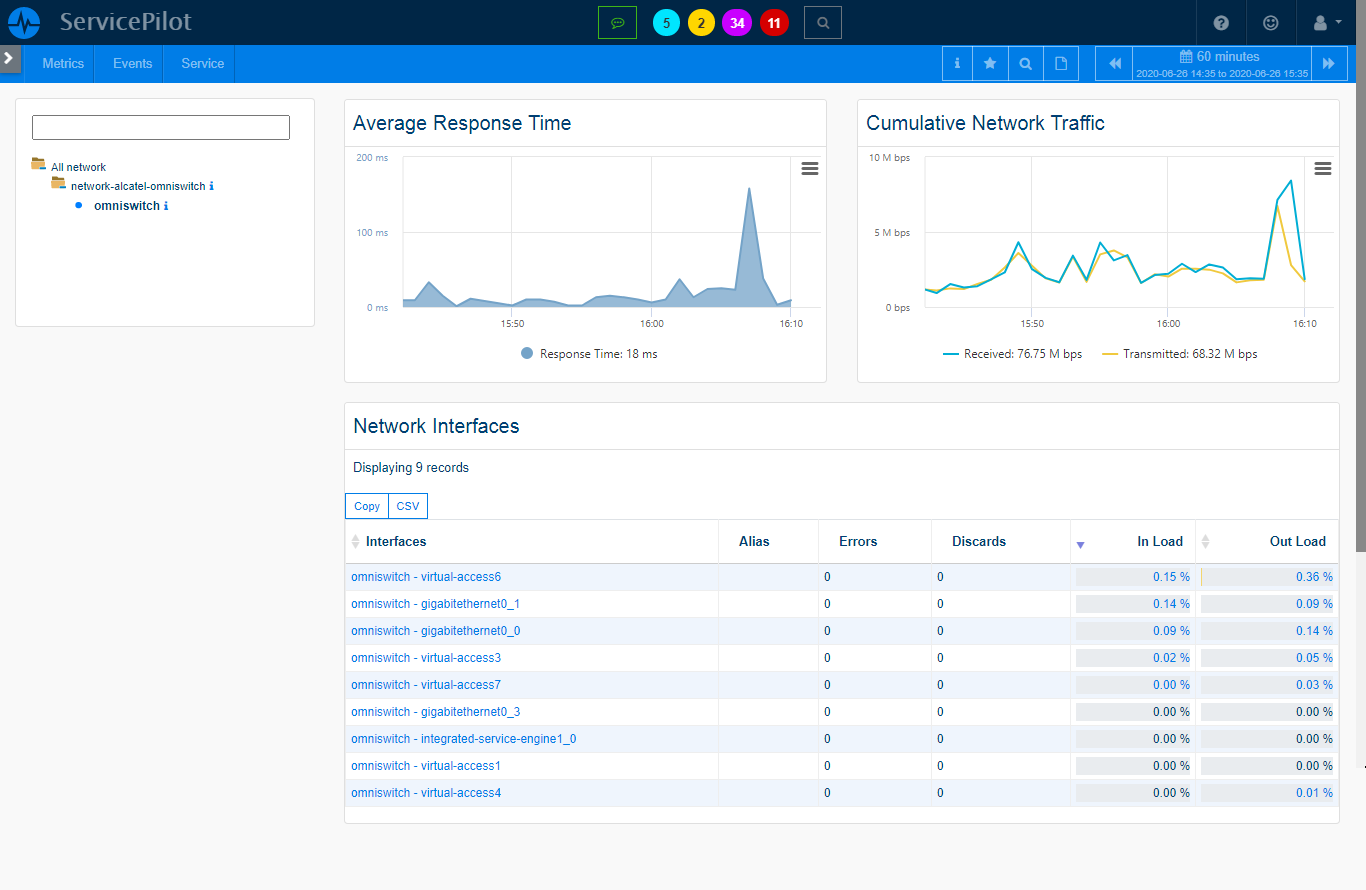
Task: Click the info icon in blue toolbar
Action: click(957, 63)
